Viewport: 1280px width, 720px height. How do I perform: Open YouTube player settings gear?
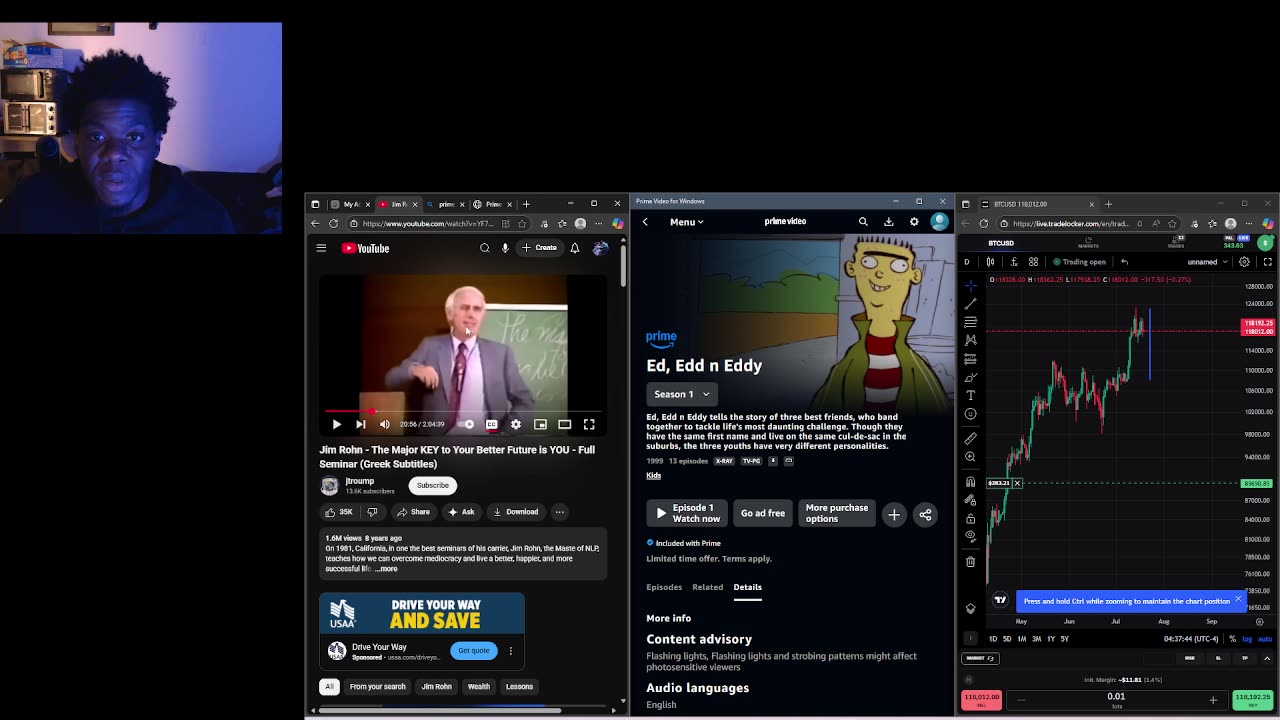(x=516, y=424)
